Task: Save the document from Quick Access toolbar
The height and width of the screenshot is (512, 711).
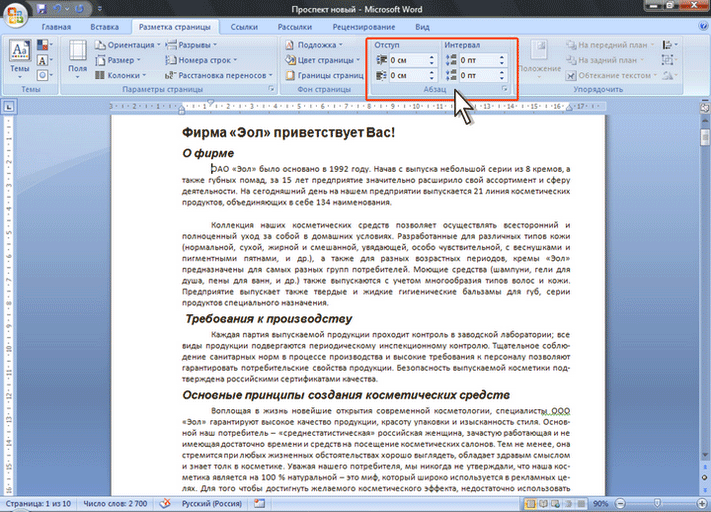Action: pyautogui.click(x=42, y=9)
